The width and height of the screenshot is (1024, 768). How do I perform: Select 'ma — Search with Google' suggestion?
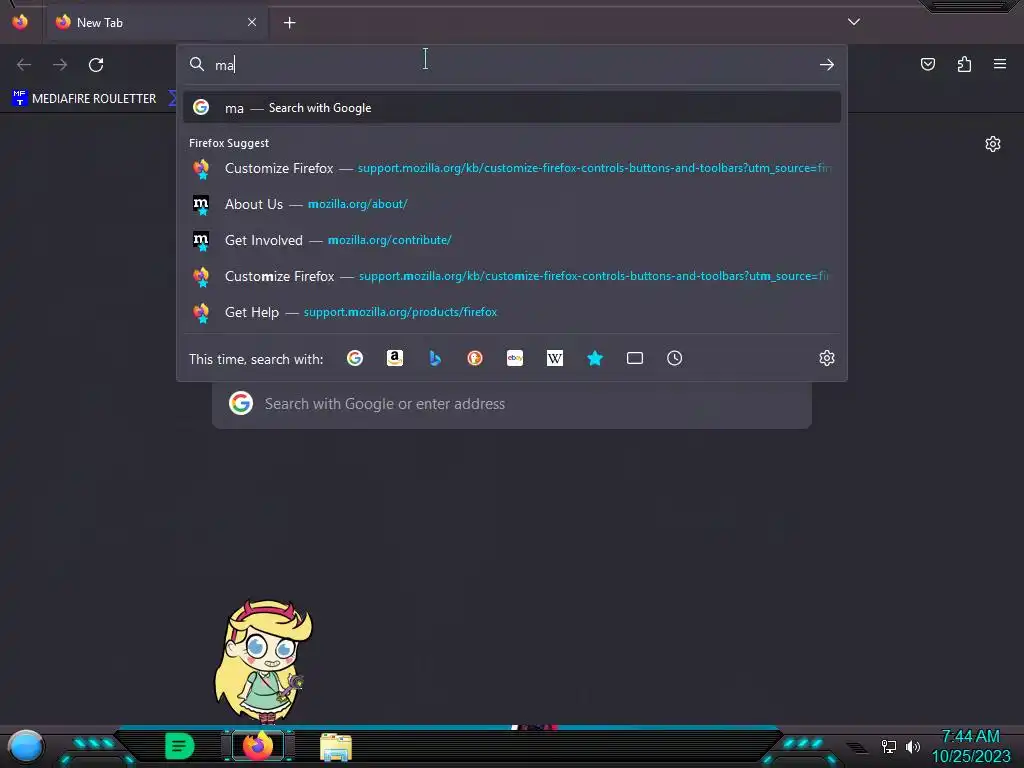tap(512, 108)
